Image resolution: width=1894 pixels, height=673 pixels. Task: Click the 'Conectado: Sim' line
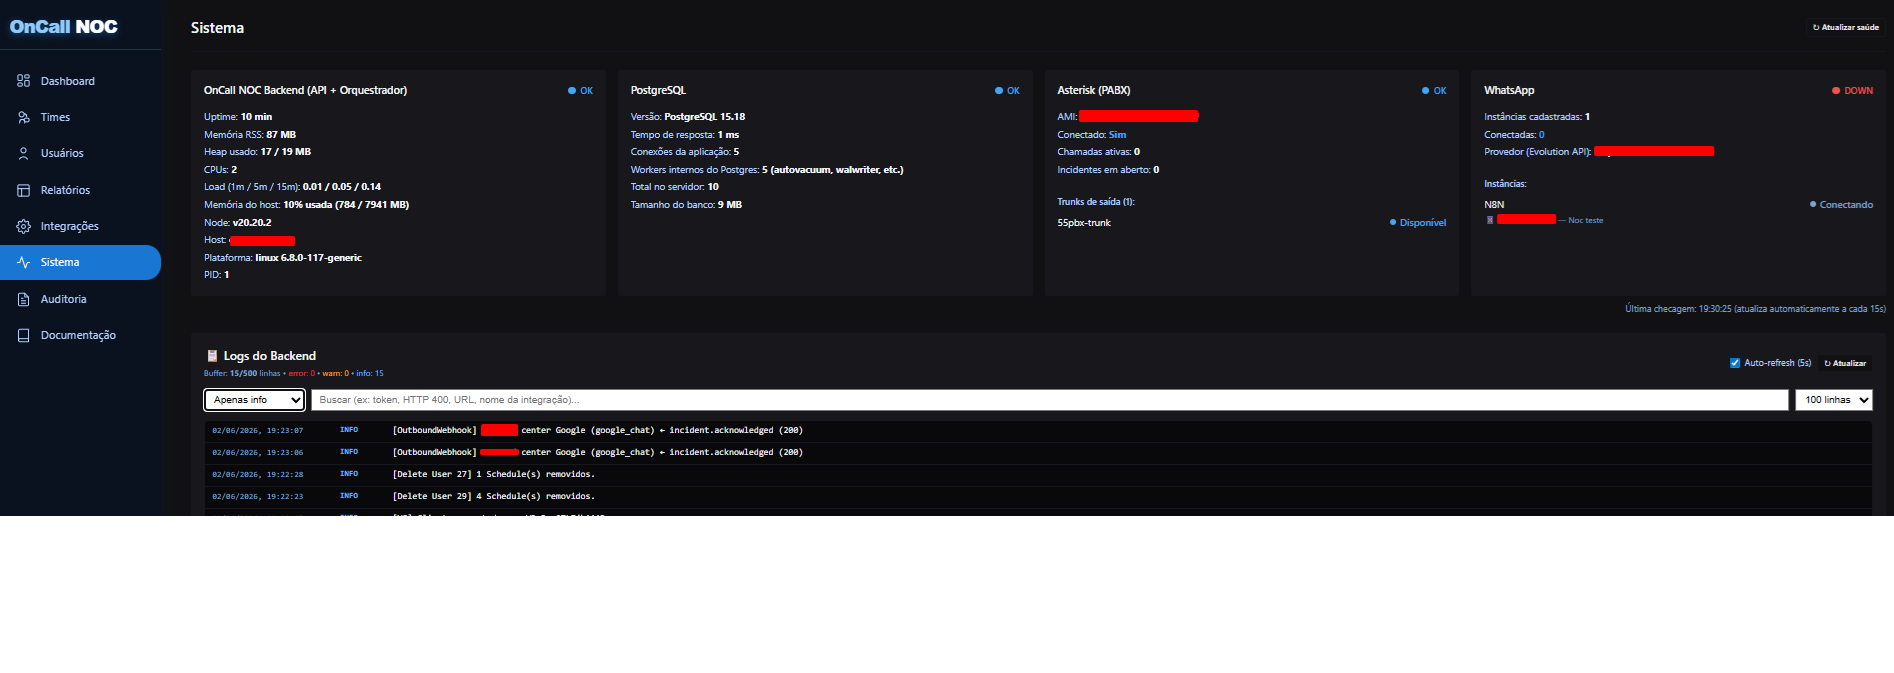pos(1092,135)
